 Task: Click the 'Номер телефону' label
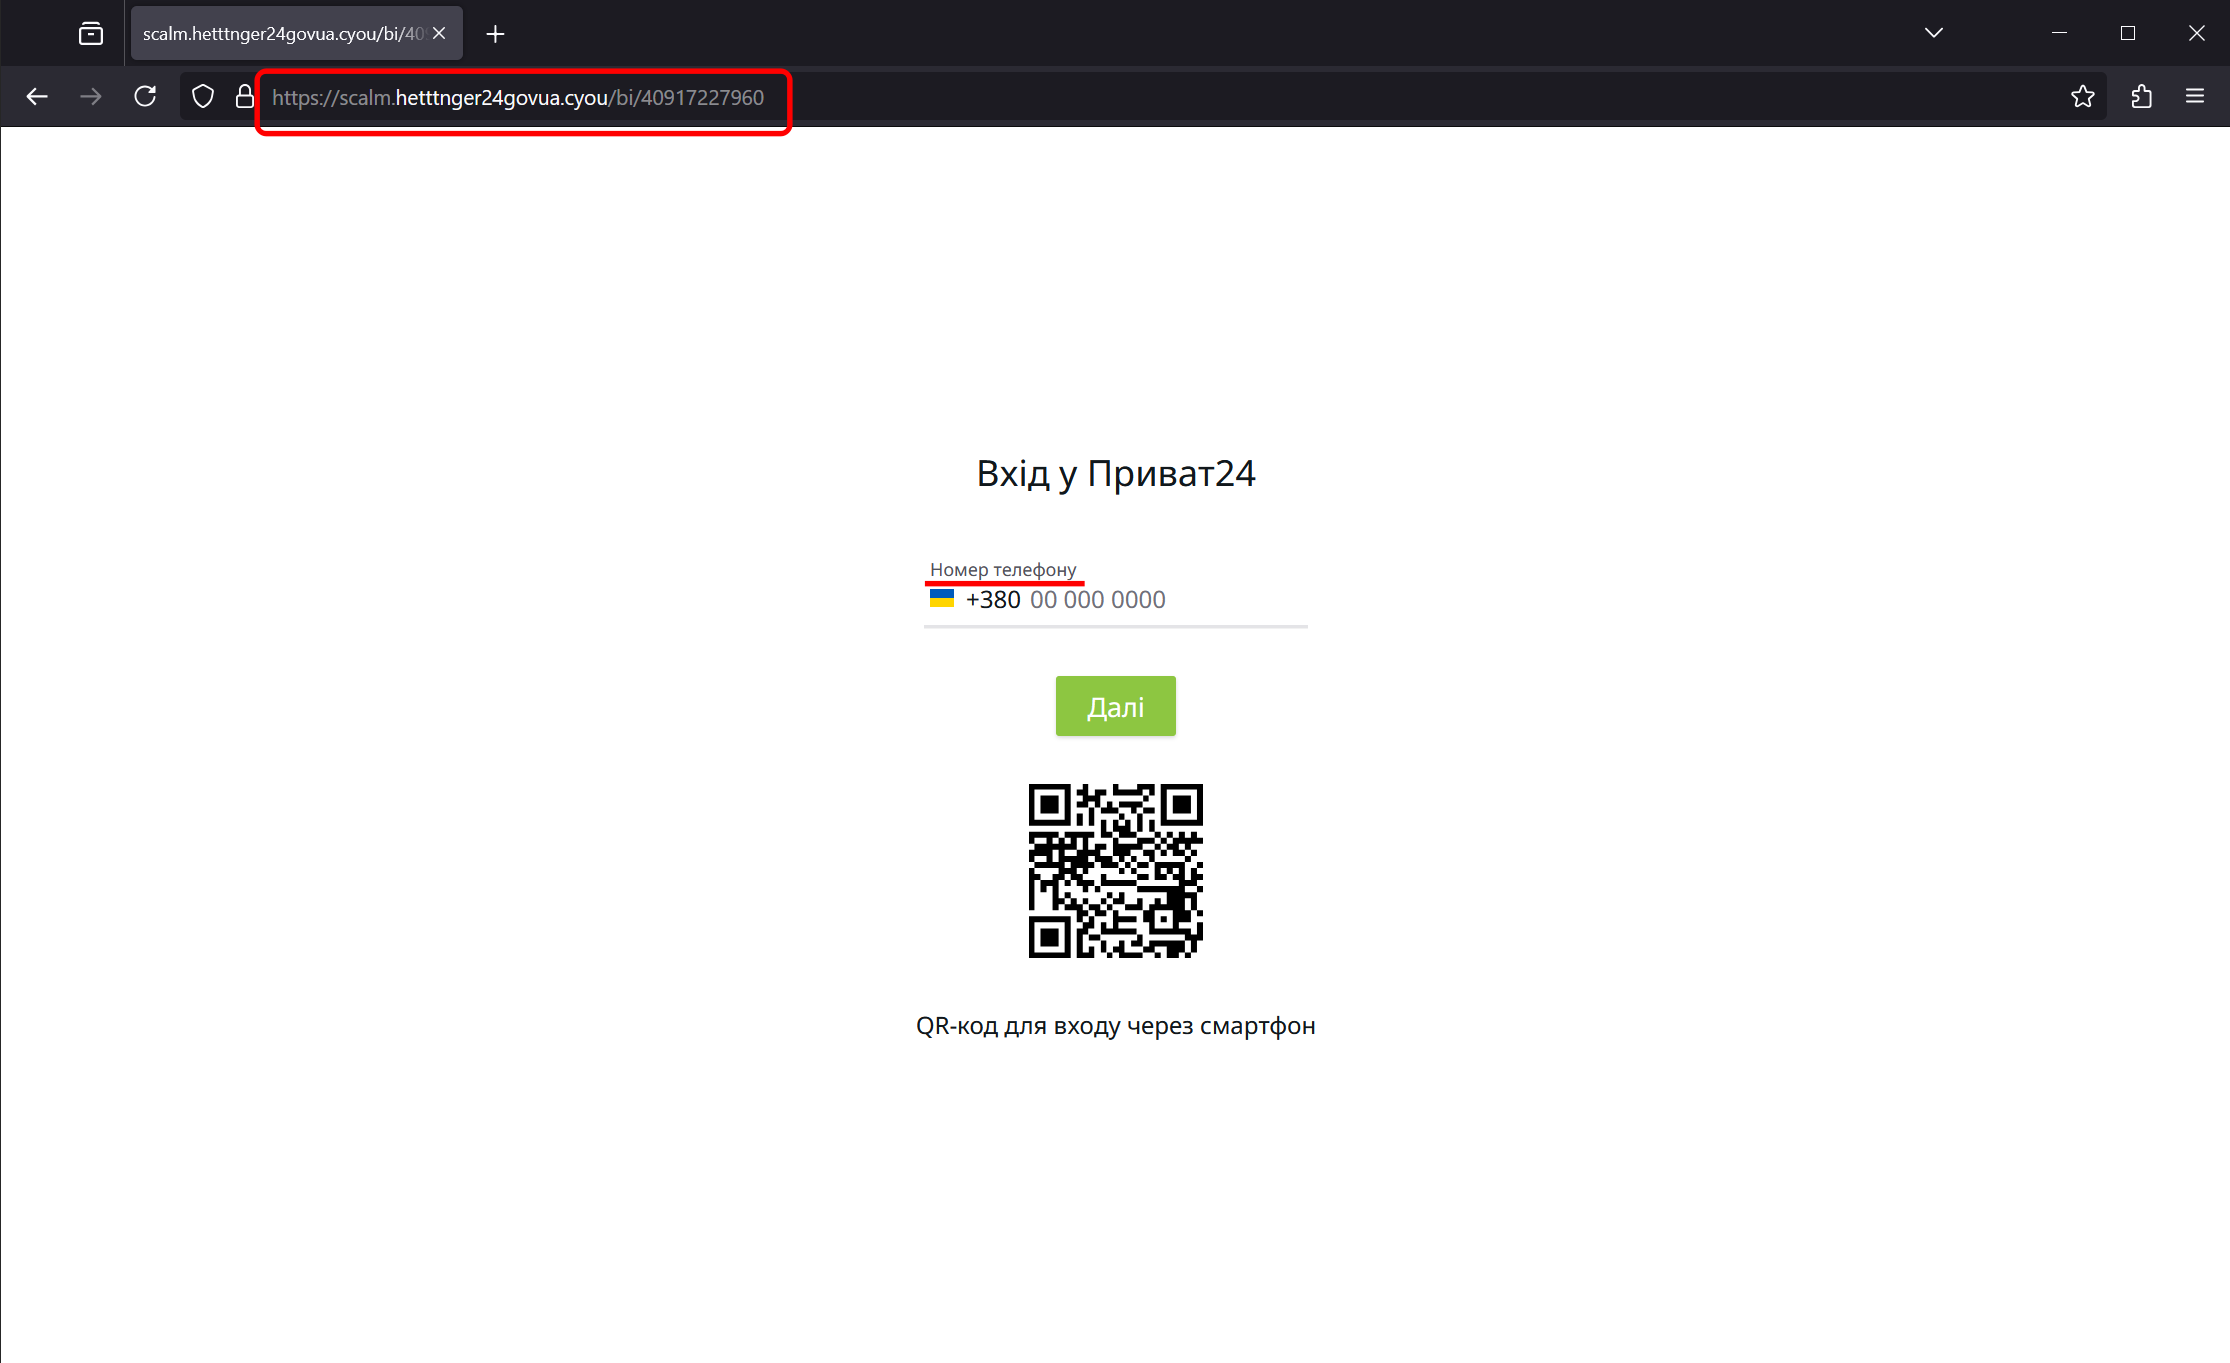click(1003, 570)
